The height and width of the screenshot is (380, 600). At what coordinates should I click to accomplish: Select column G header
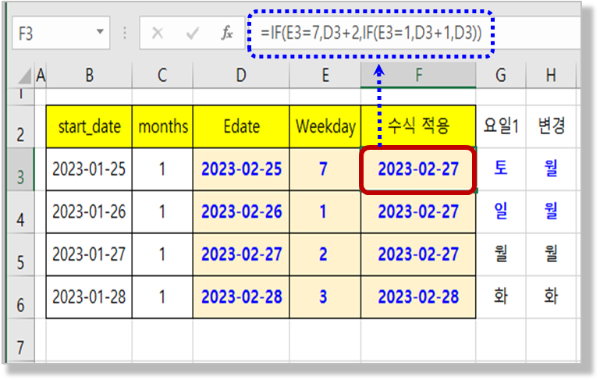[x=501, y=75]
